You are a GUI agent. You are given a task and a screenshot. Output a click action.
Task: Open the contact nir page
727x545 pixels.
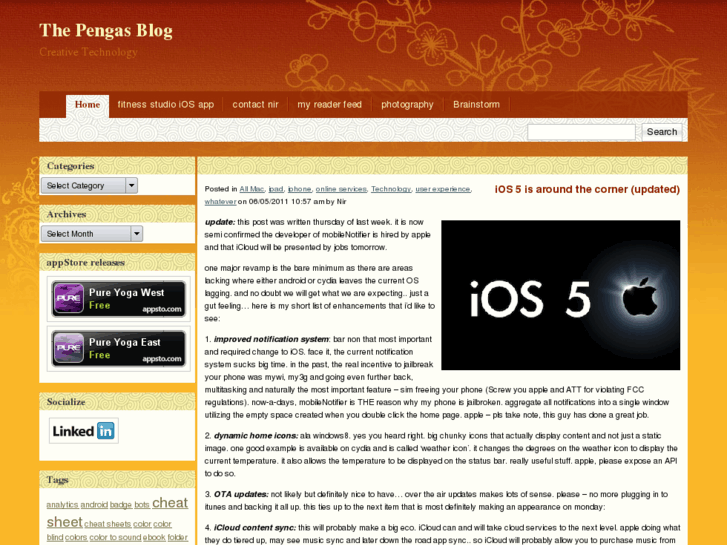(x=255, y=105)
